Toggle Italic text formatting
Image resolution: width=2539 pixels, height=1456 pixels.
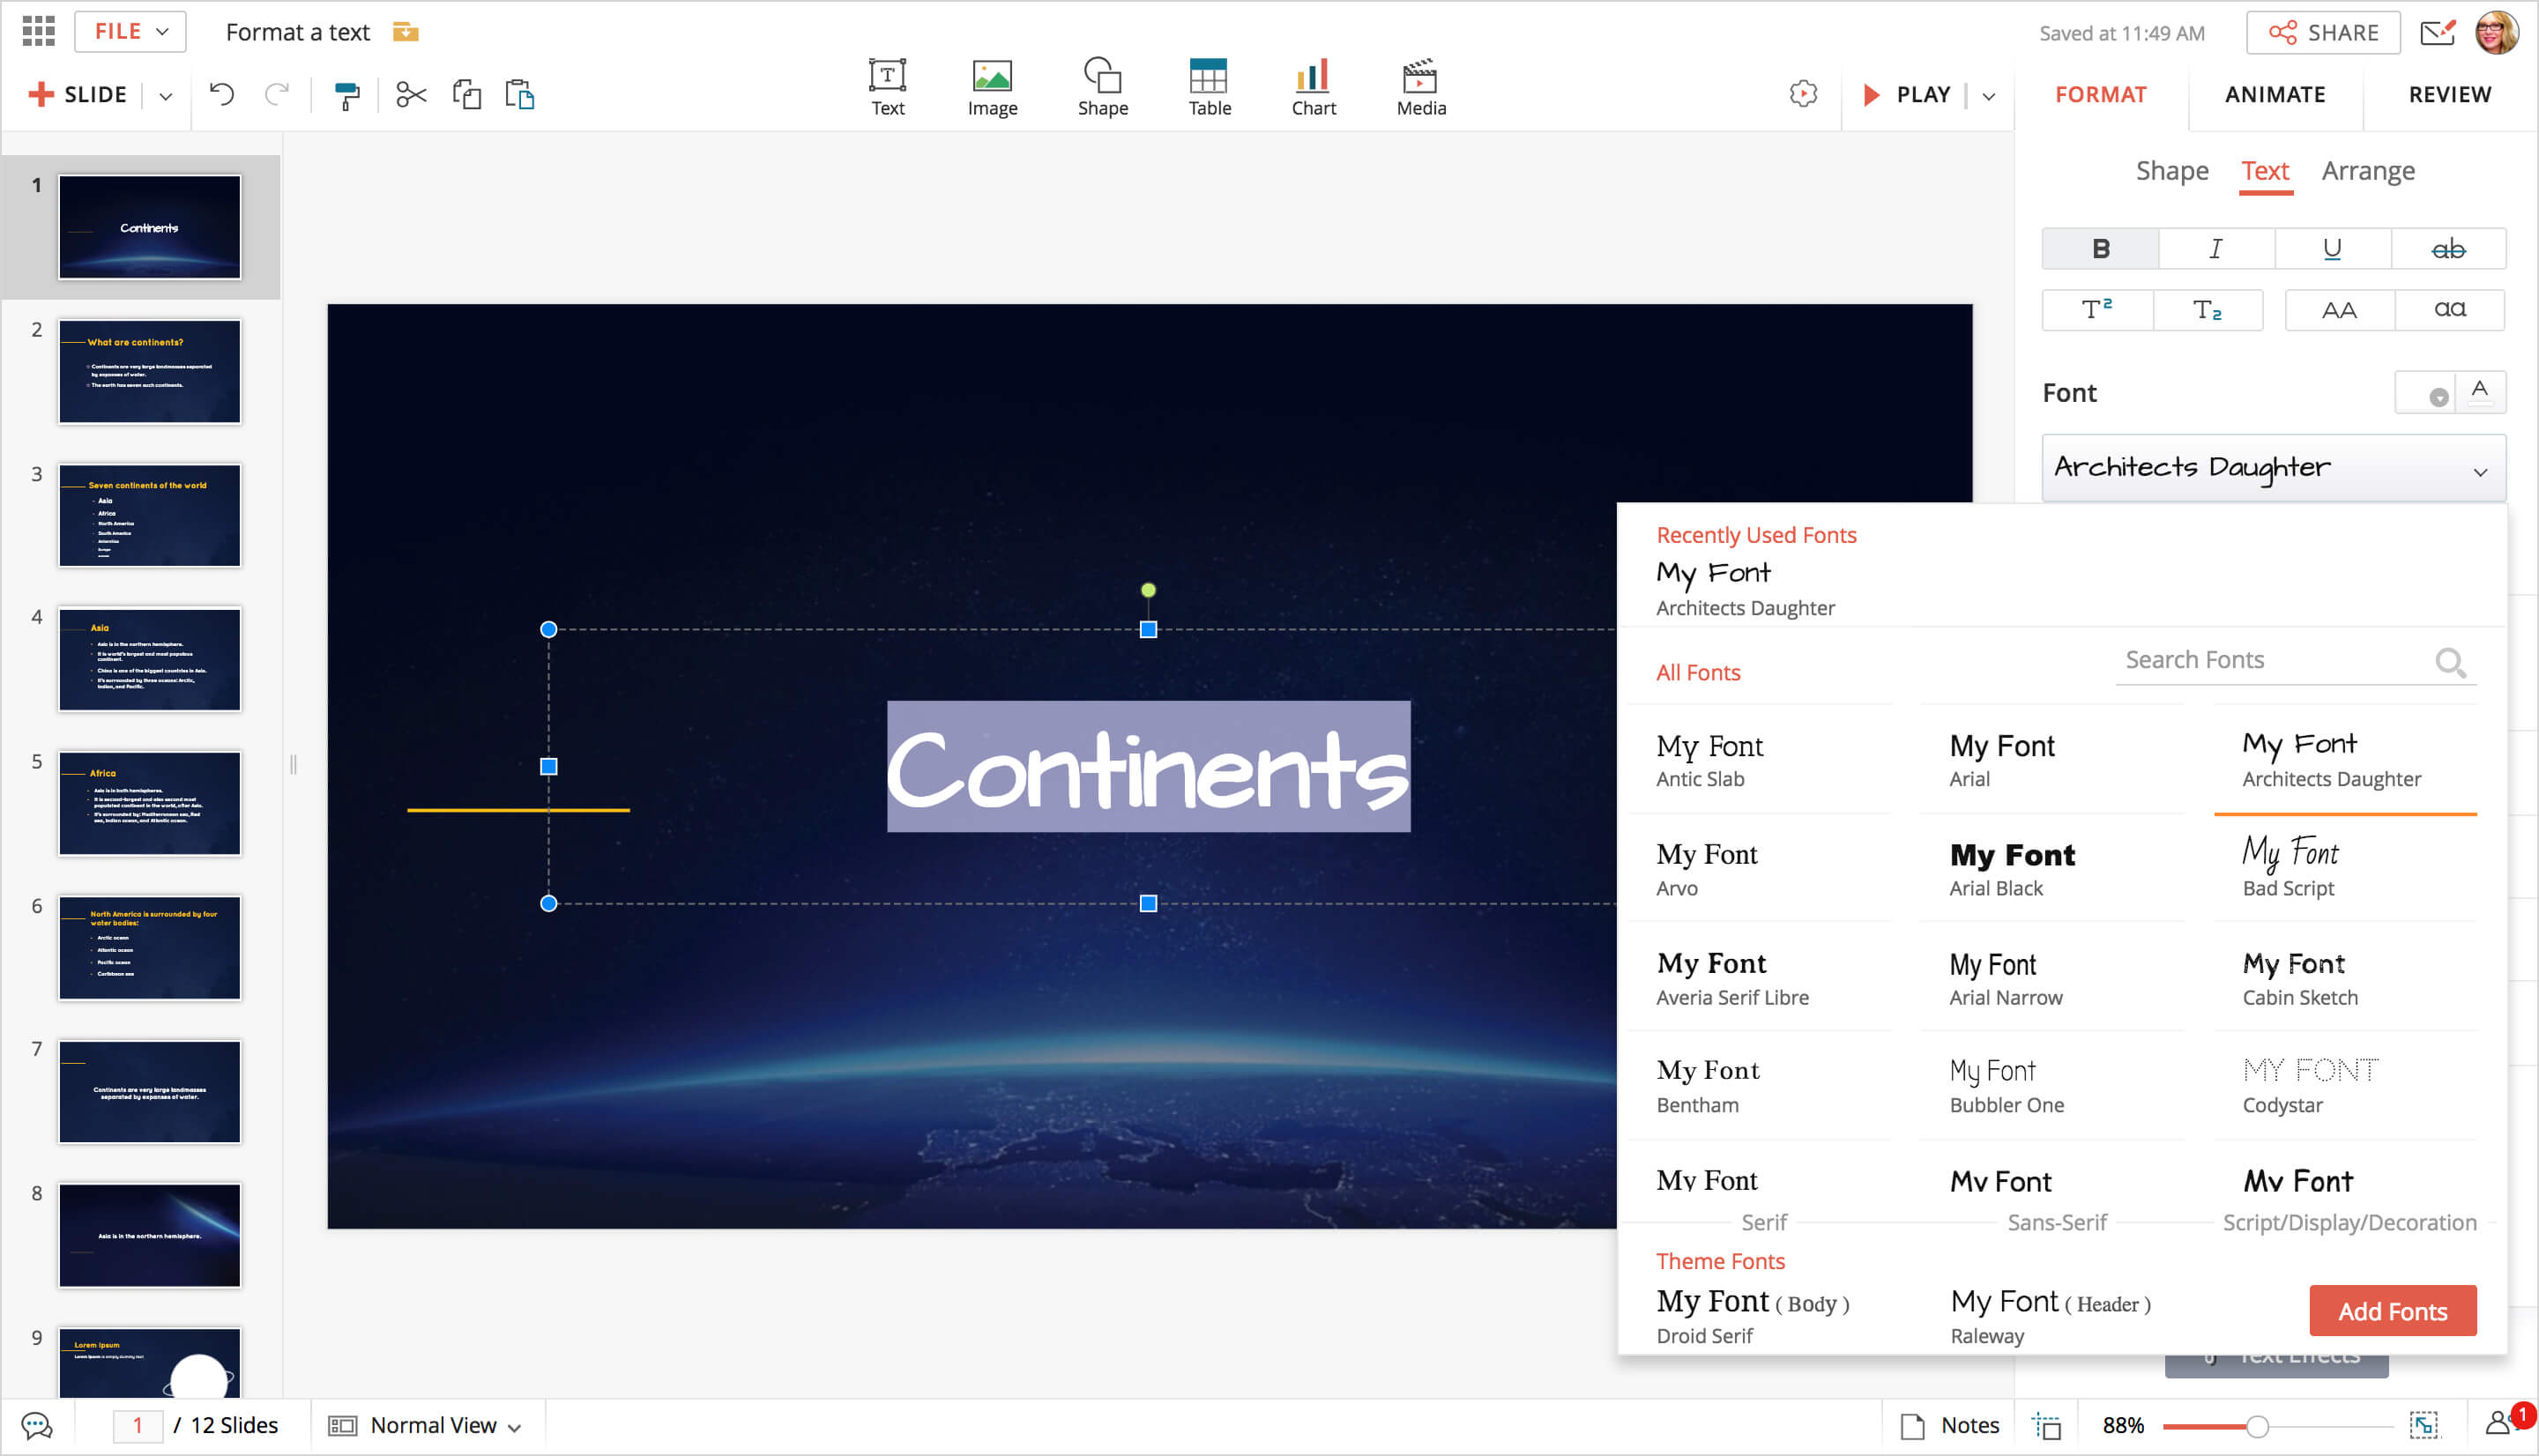[2215, 249]
